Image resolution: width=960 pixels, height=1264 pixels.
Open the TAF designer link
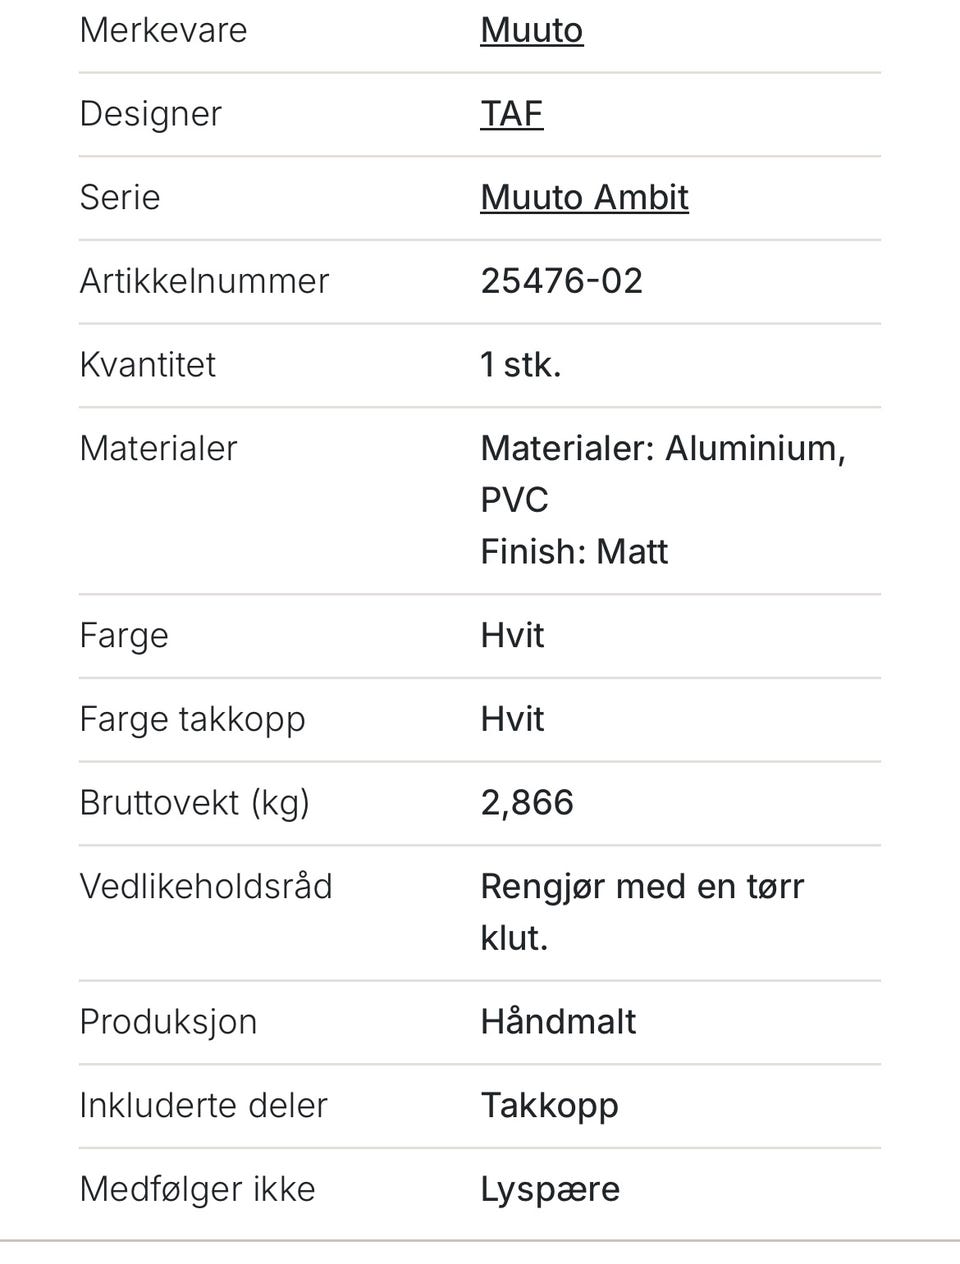click(511, 114)
